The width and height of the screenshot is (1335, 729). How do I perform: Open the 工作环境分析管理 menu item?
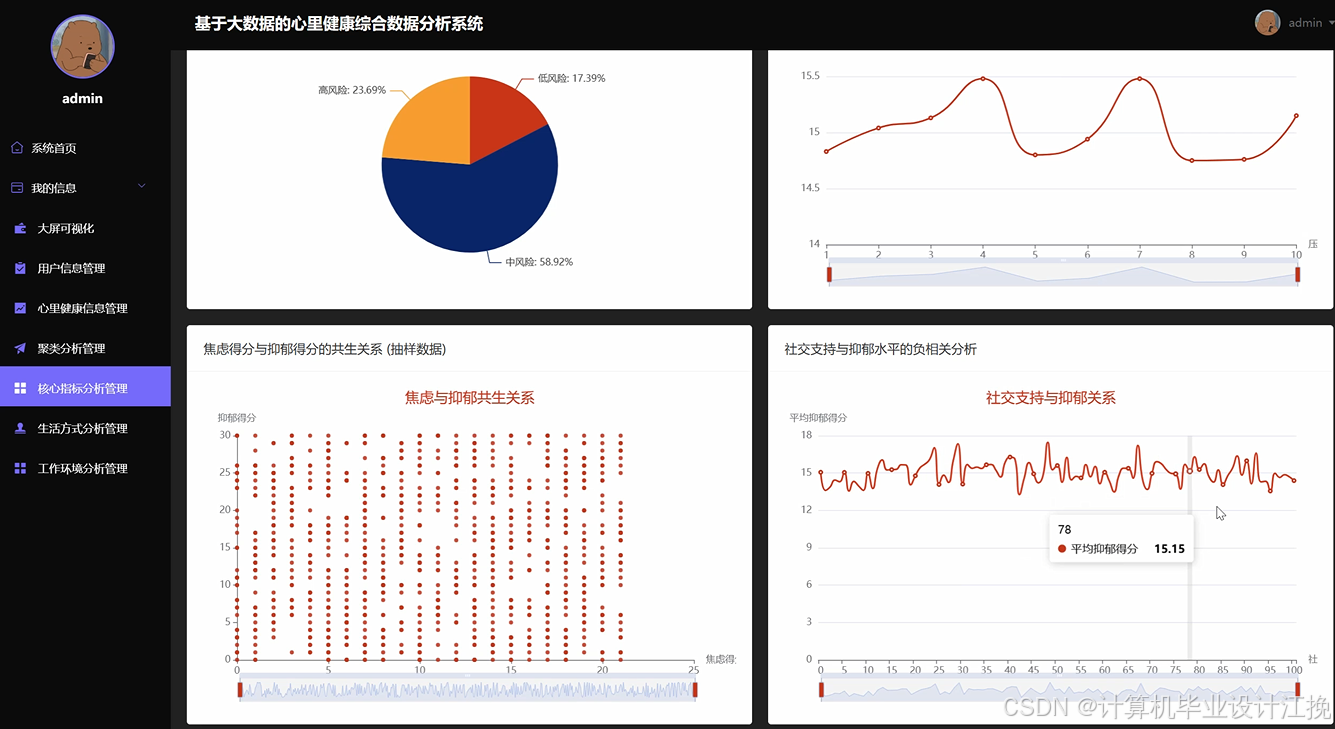tap(85, 468)
